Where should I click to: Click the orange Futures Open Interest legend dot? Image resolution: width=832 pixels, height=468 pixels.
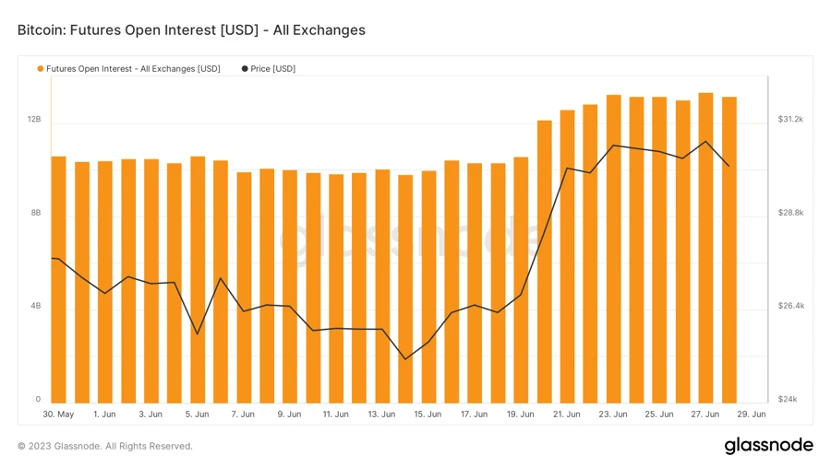(x=41, y=69)
